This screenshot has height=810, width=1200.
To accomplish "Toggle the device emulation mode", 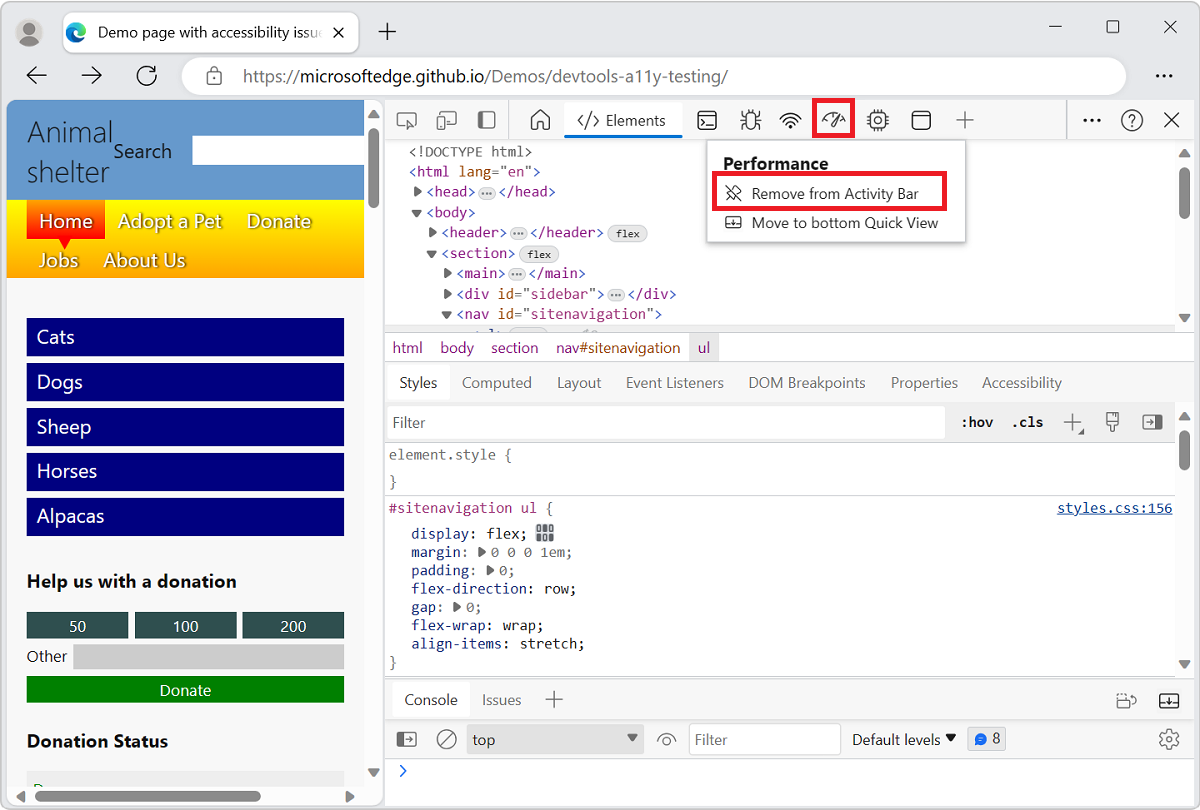I will coord(445,119).
